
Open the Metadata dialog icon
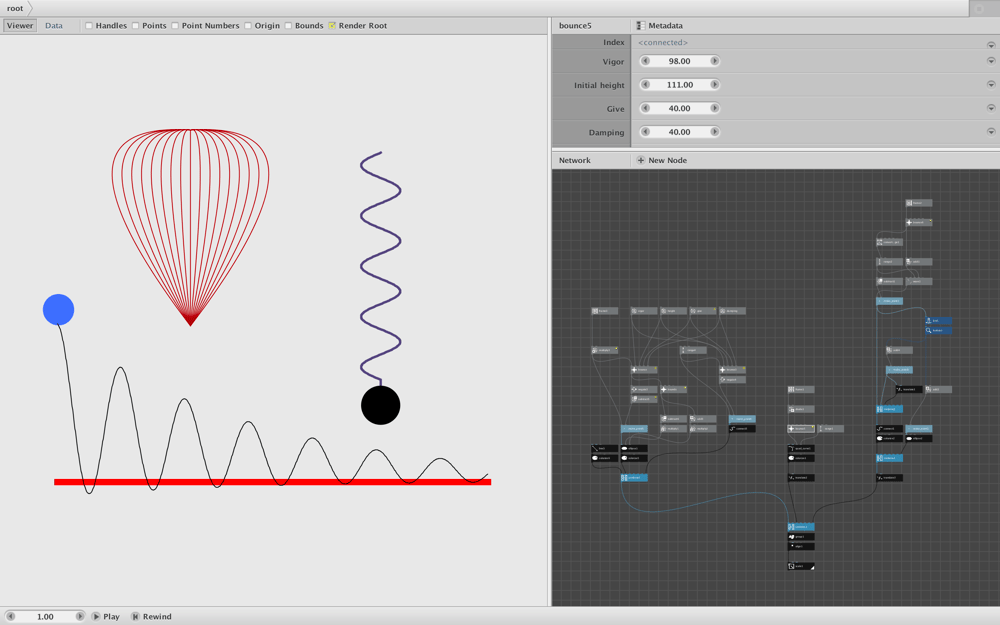[641, 26]
